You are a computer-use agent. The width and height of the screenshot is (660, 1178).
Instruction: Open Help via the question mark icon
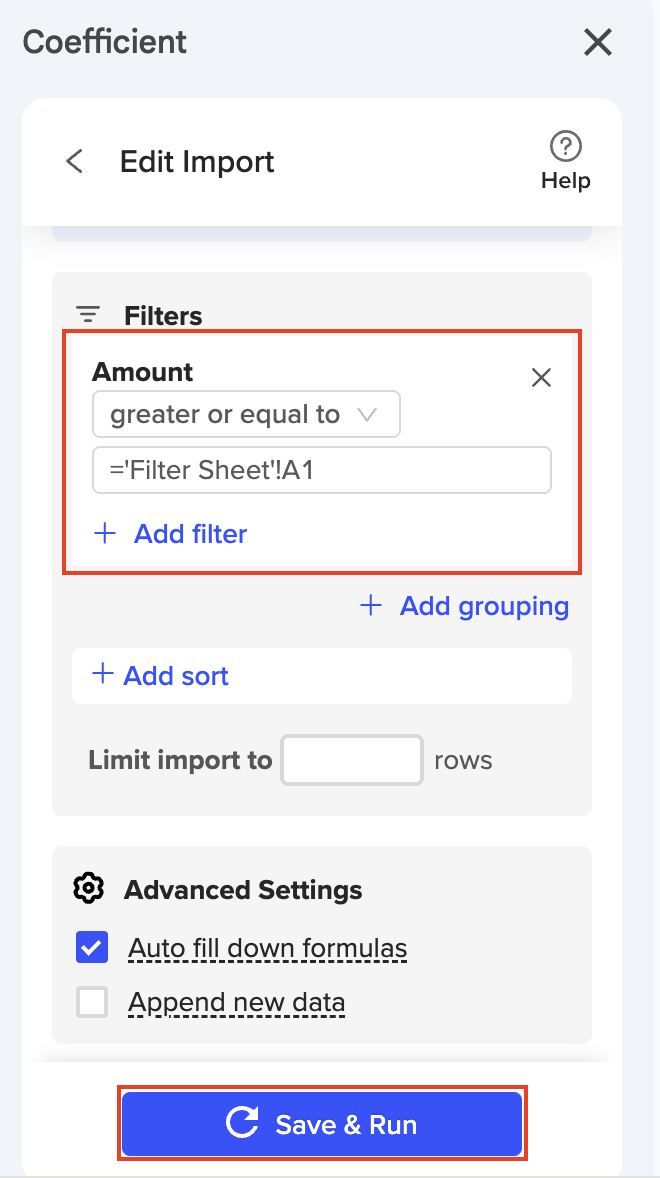coord(566,146)
